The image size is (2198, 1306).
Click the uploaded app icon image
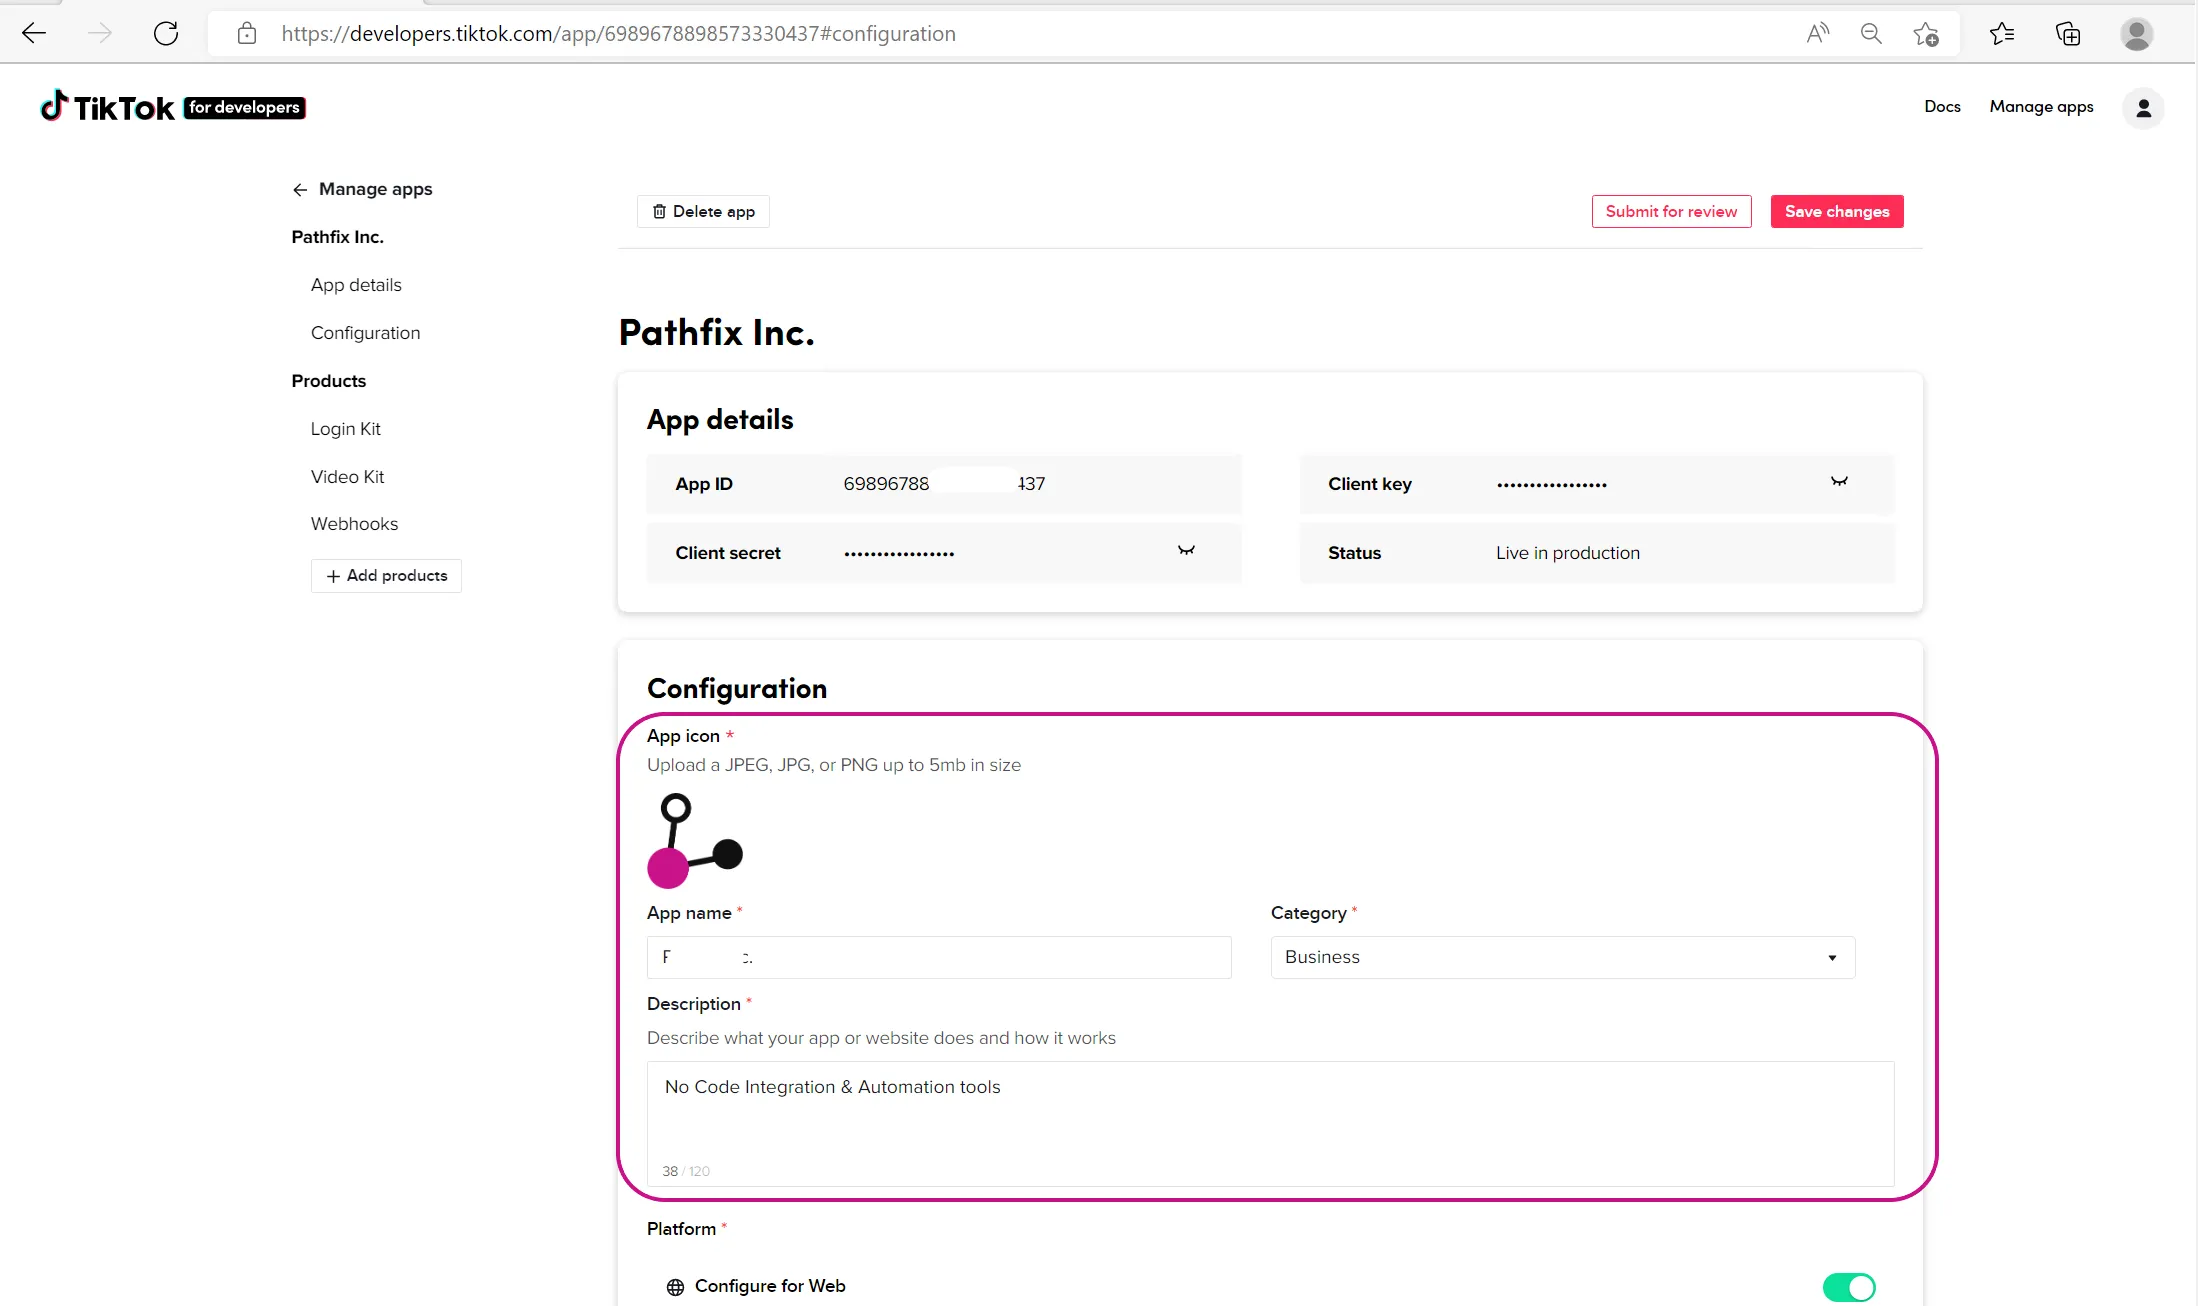point(695,840)
